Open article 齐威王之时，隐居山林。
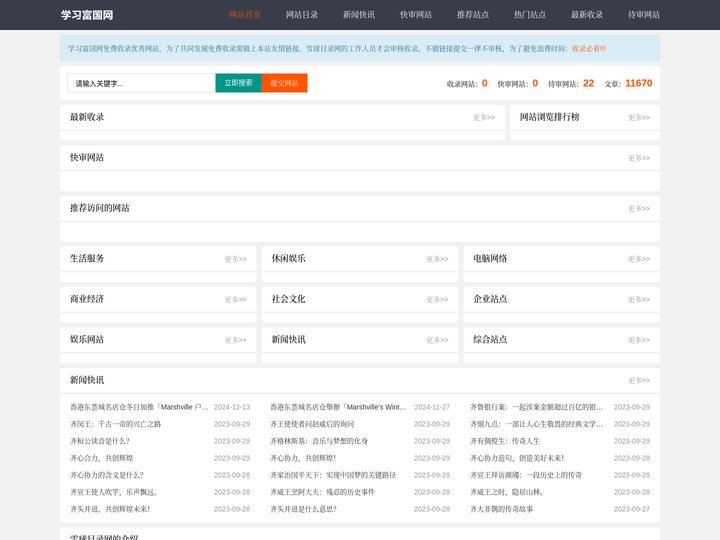The image size is (720, 540). pos(507,492)
